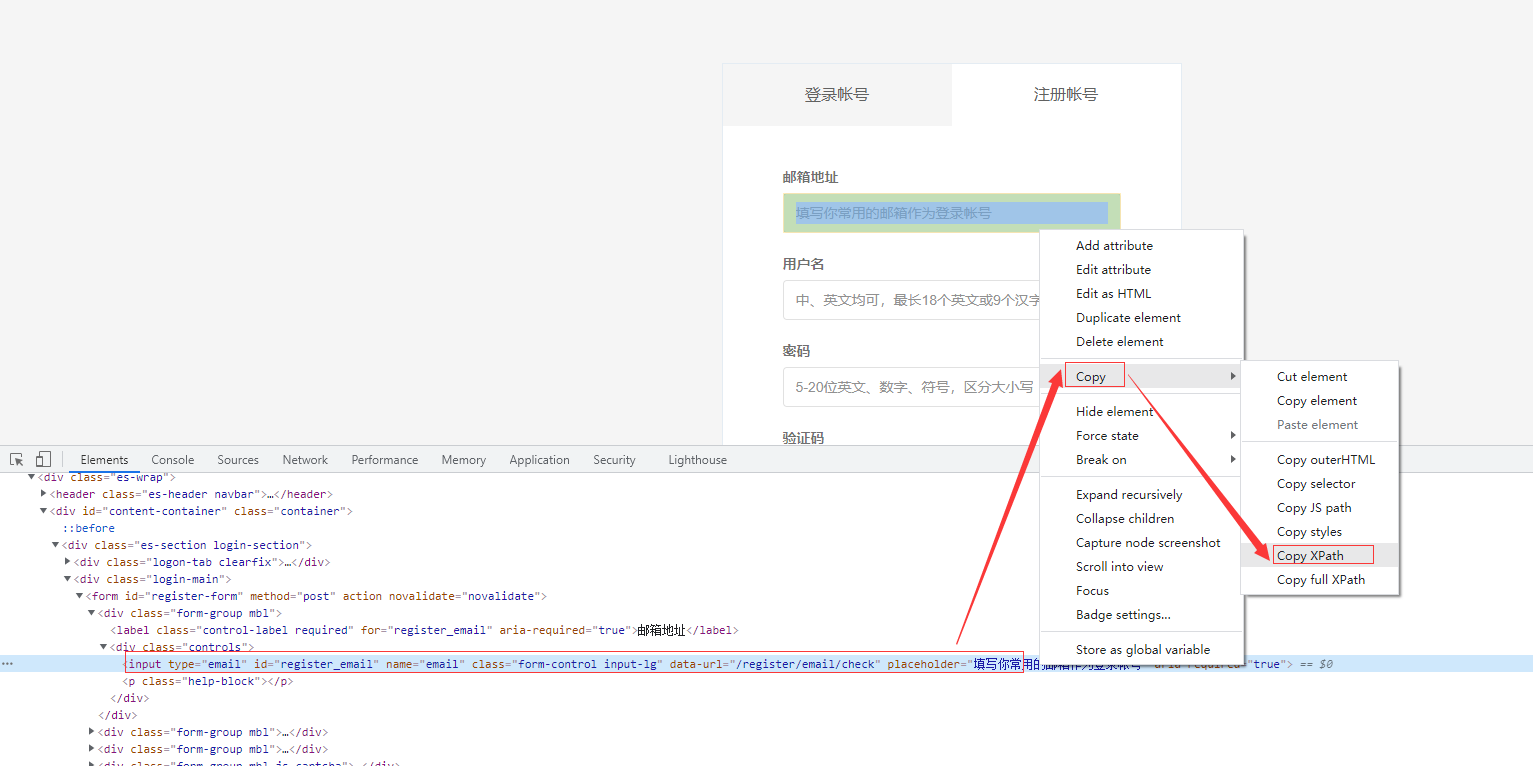Select Duplicate element menu entry
This screenshot has height=766, width=1533.
click(x=1141, y=318)
